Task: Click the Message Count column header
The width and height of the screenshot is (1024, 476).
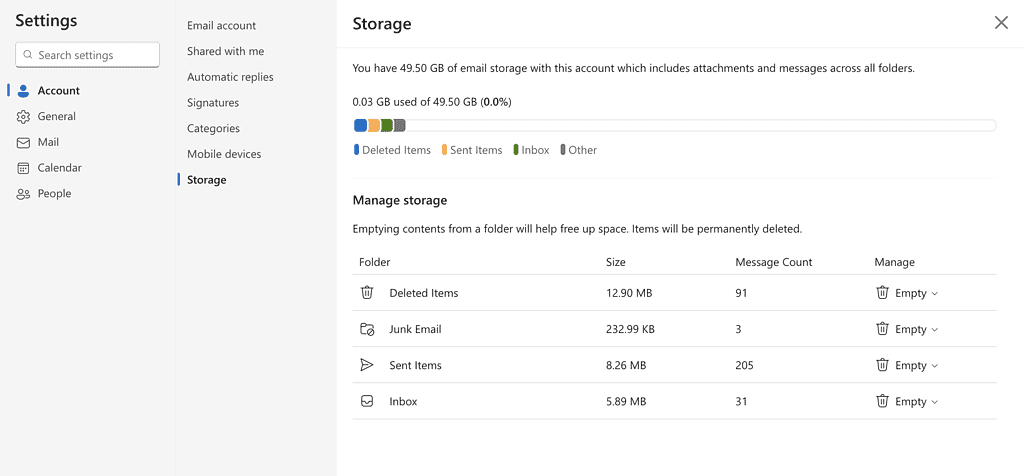Action: point(774,262)
